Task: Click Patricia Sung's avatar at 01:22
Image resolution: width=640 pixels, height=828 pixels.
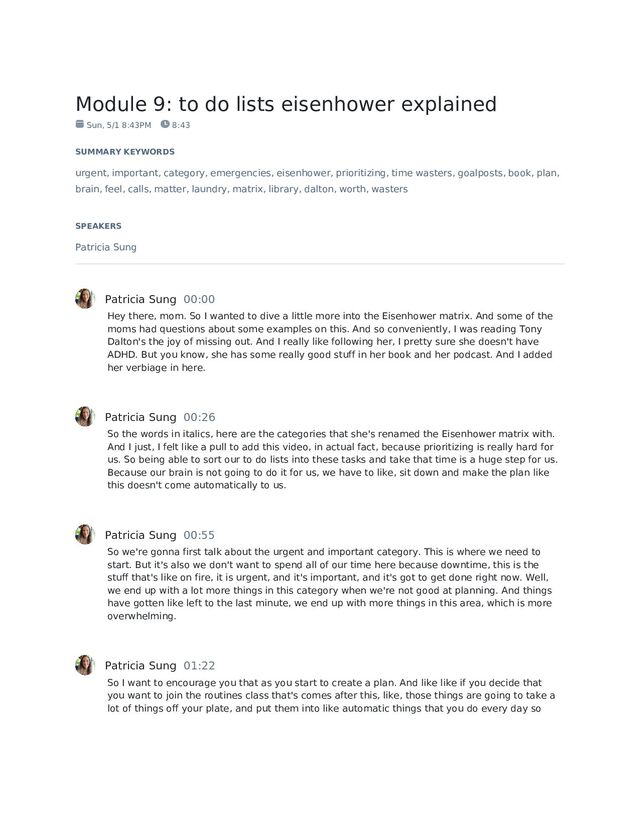Action: pyautogui.click(x=84, y=665)
